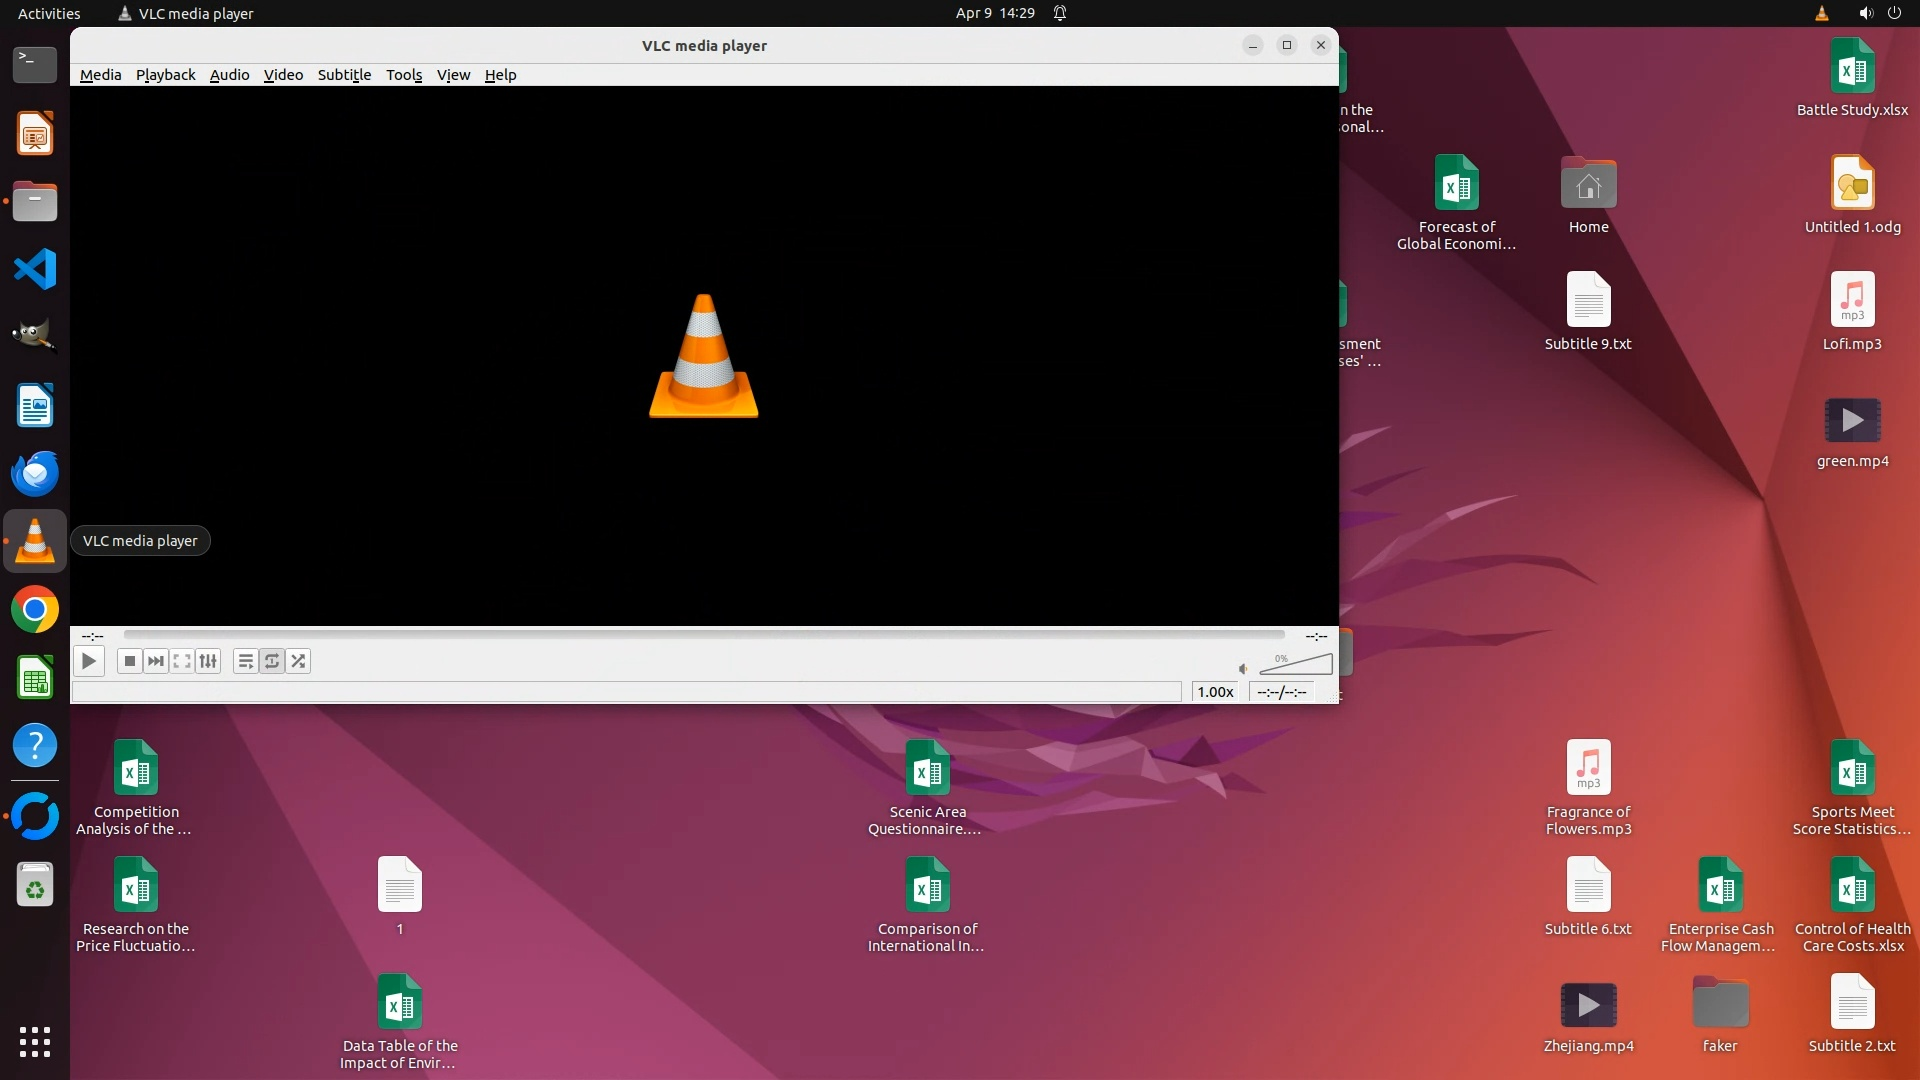This screenshot has height=1080, width=1920.
Task: Click the next media button
Action: point(155,661)
